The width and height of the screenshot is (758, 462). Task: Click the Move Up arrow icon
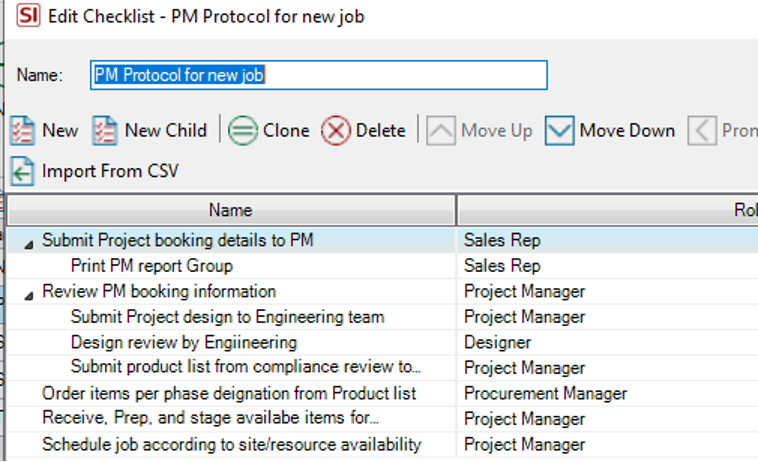440,130
